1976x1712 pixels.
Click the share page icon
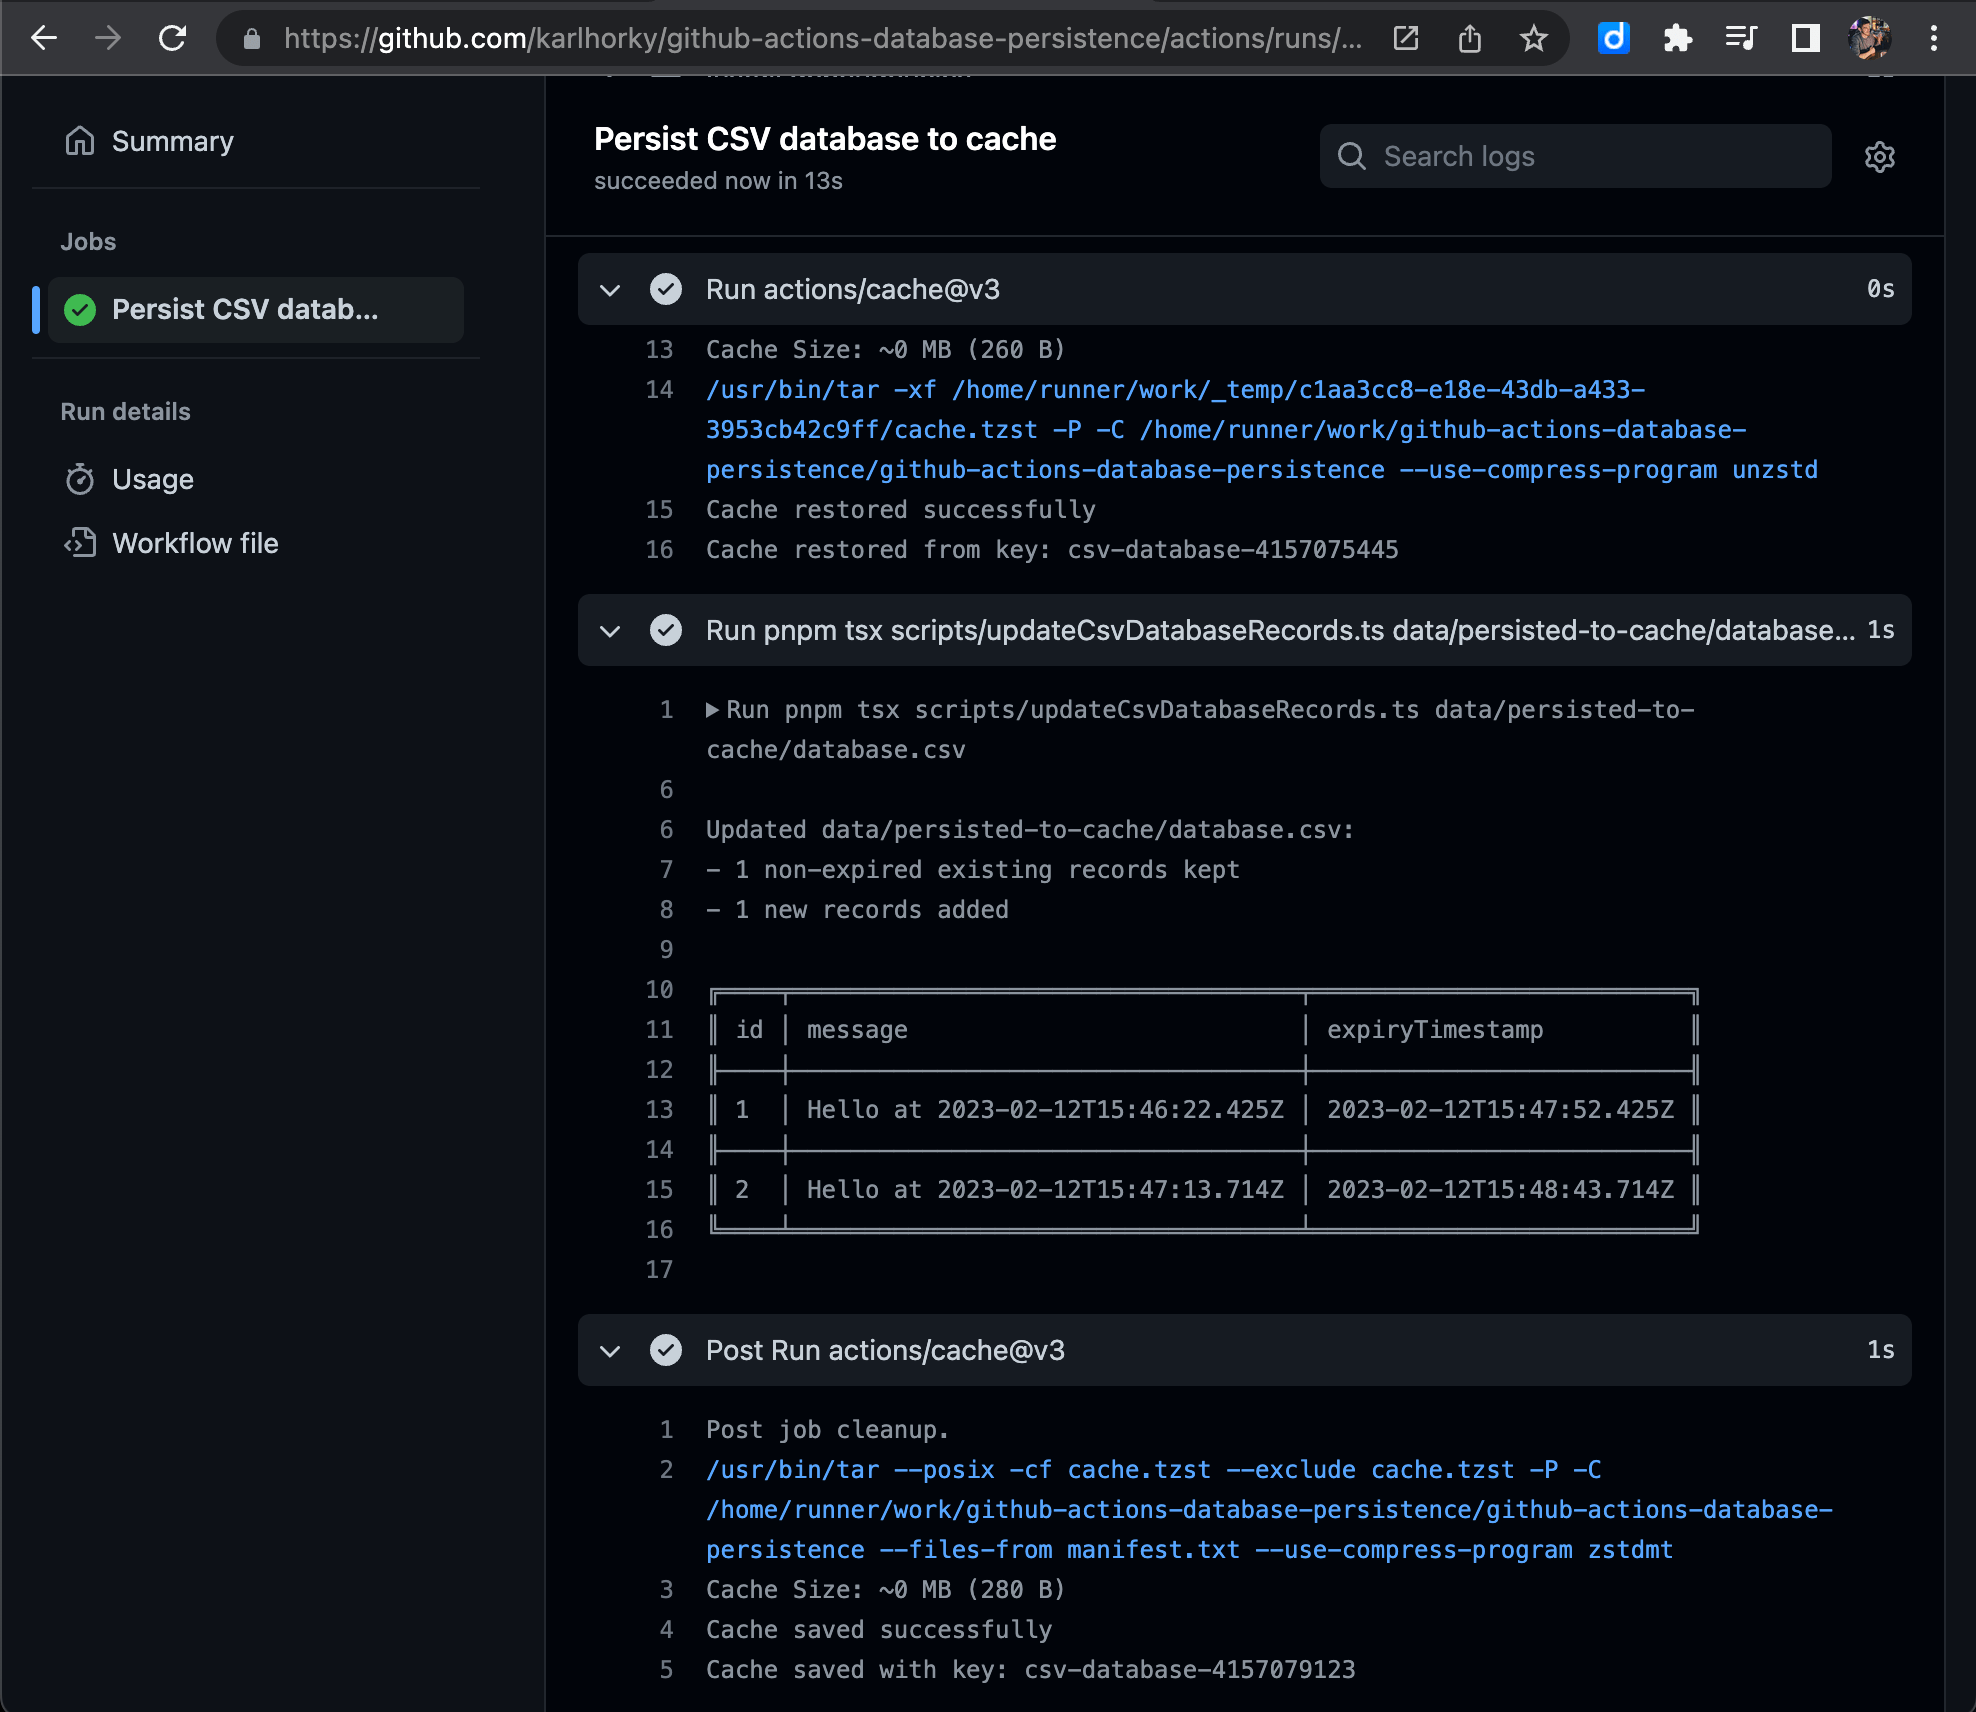pos(1469,39)
